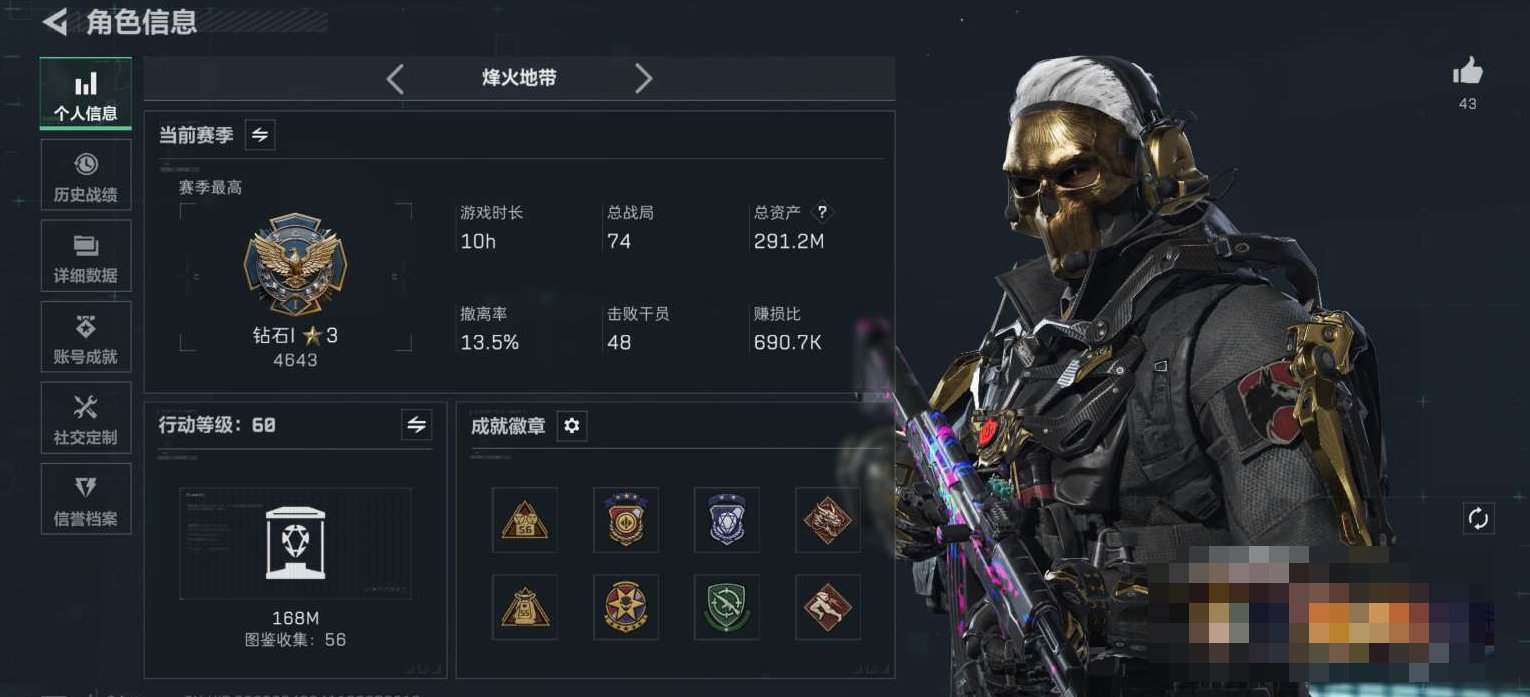Go back using the arrow beside 角色信息
The height and width of the screenshot is (697, 1530).
pos(54,22)
